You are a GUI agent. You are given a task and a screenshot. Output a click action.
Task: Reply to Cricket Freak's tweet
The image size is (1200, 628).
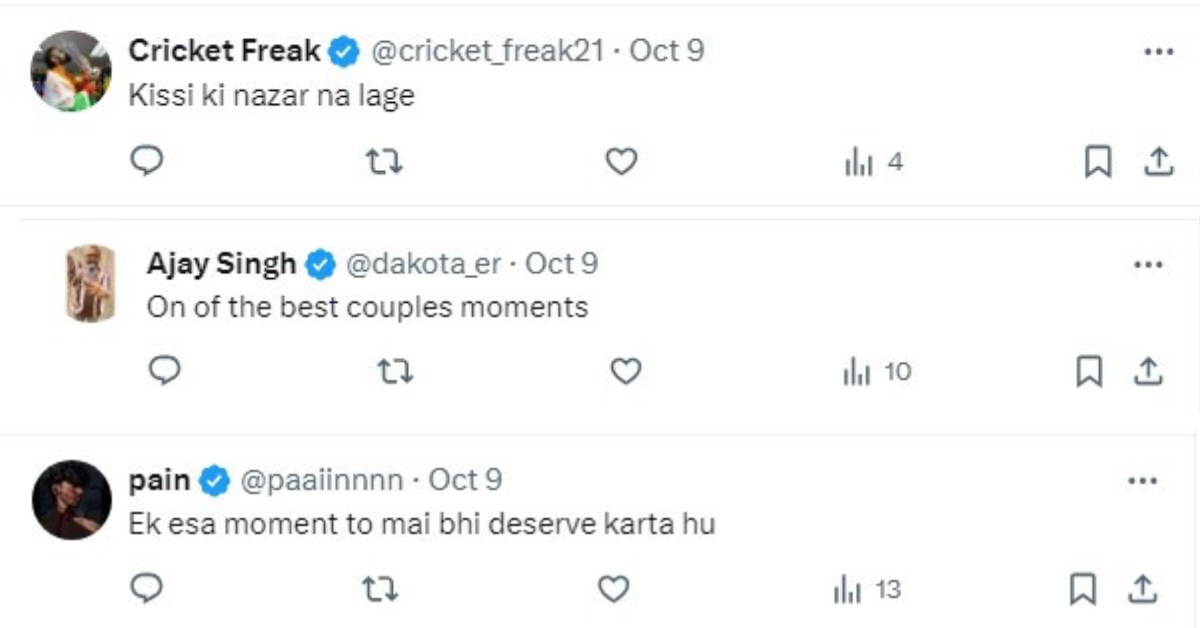point(147,161)
